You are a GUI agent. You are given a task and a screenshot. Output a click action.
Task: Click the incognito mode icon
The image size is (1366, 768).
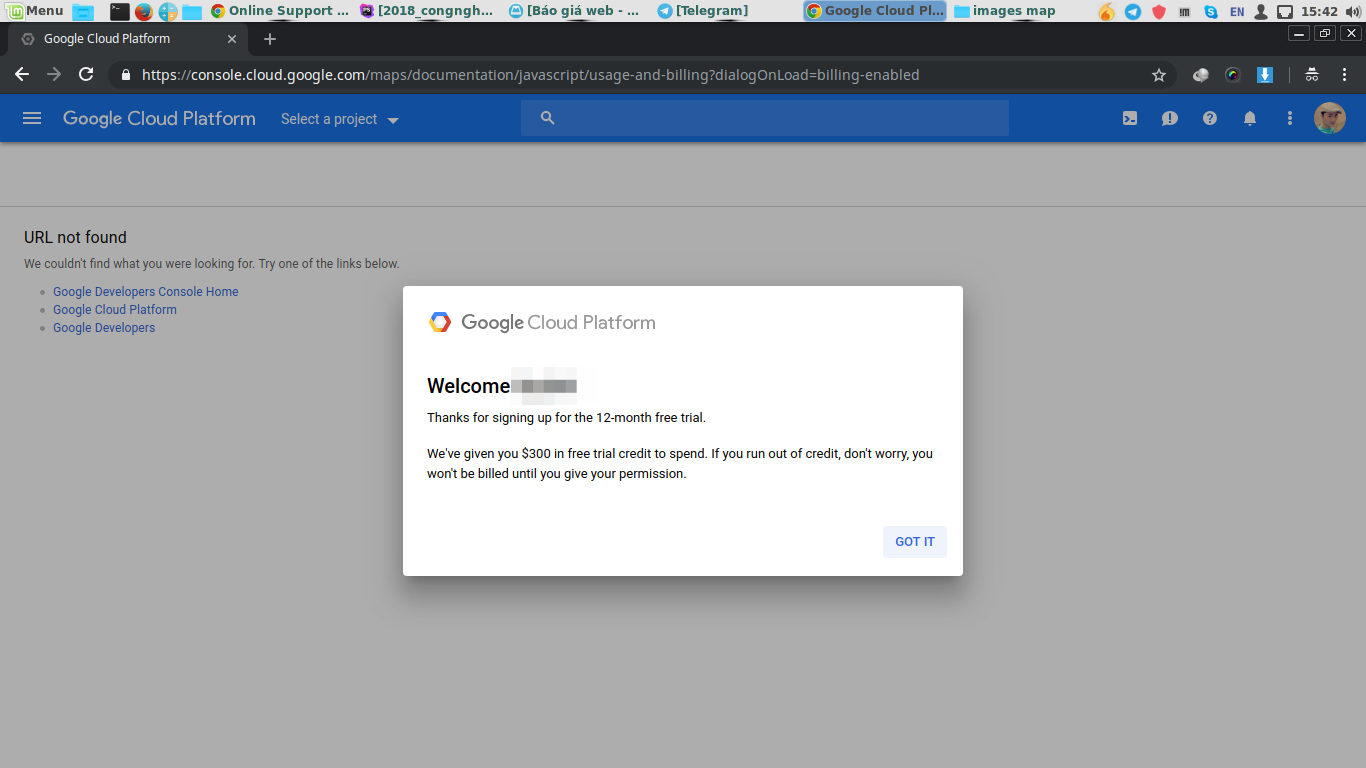1312,75
